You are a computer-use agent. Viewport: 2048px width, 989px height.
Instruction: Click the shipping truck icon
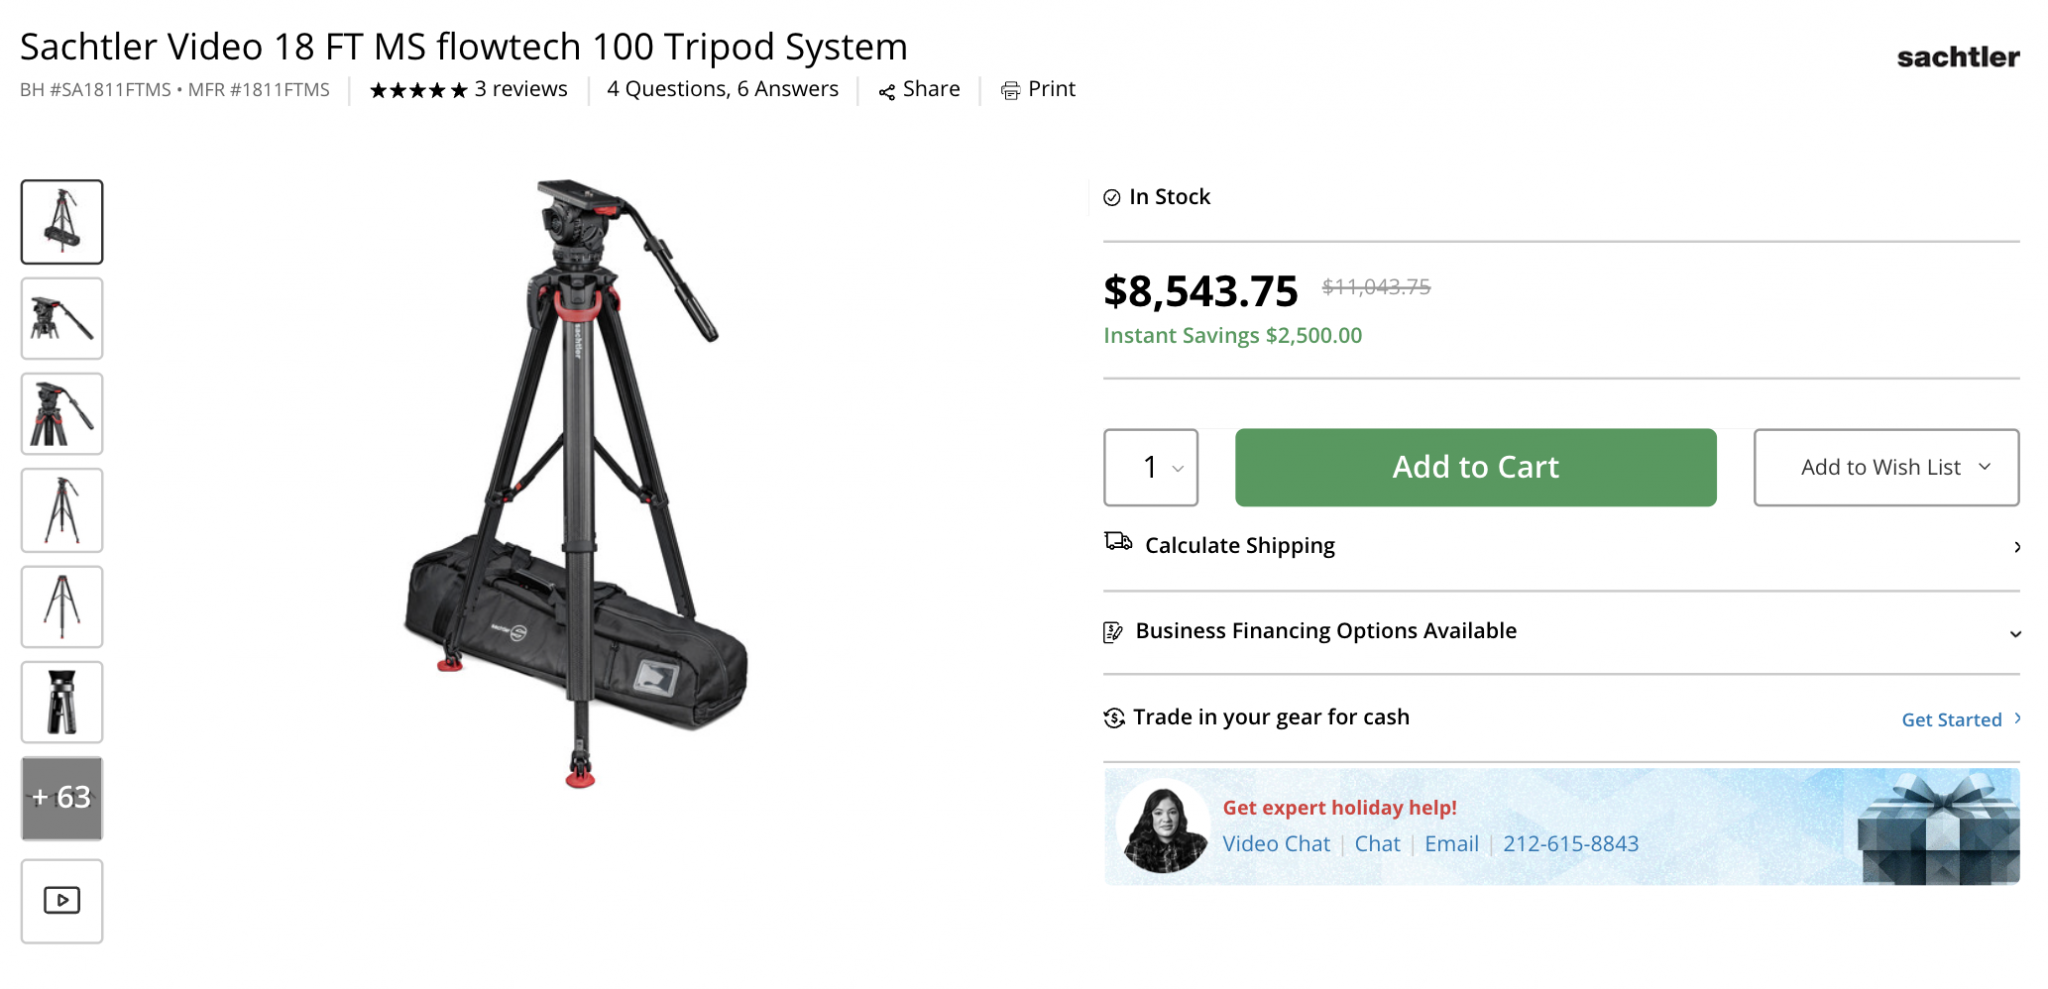1117,544
